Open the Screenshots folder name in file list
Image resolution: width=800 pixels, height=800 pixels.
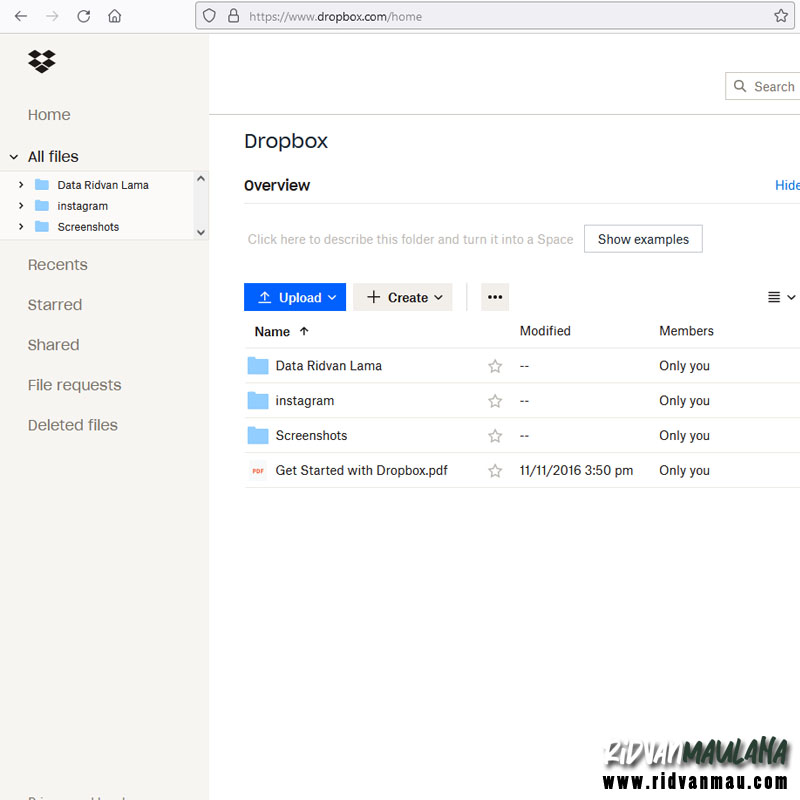point(311,435)
